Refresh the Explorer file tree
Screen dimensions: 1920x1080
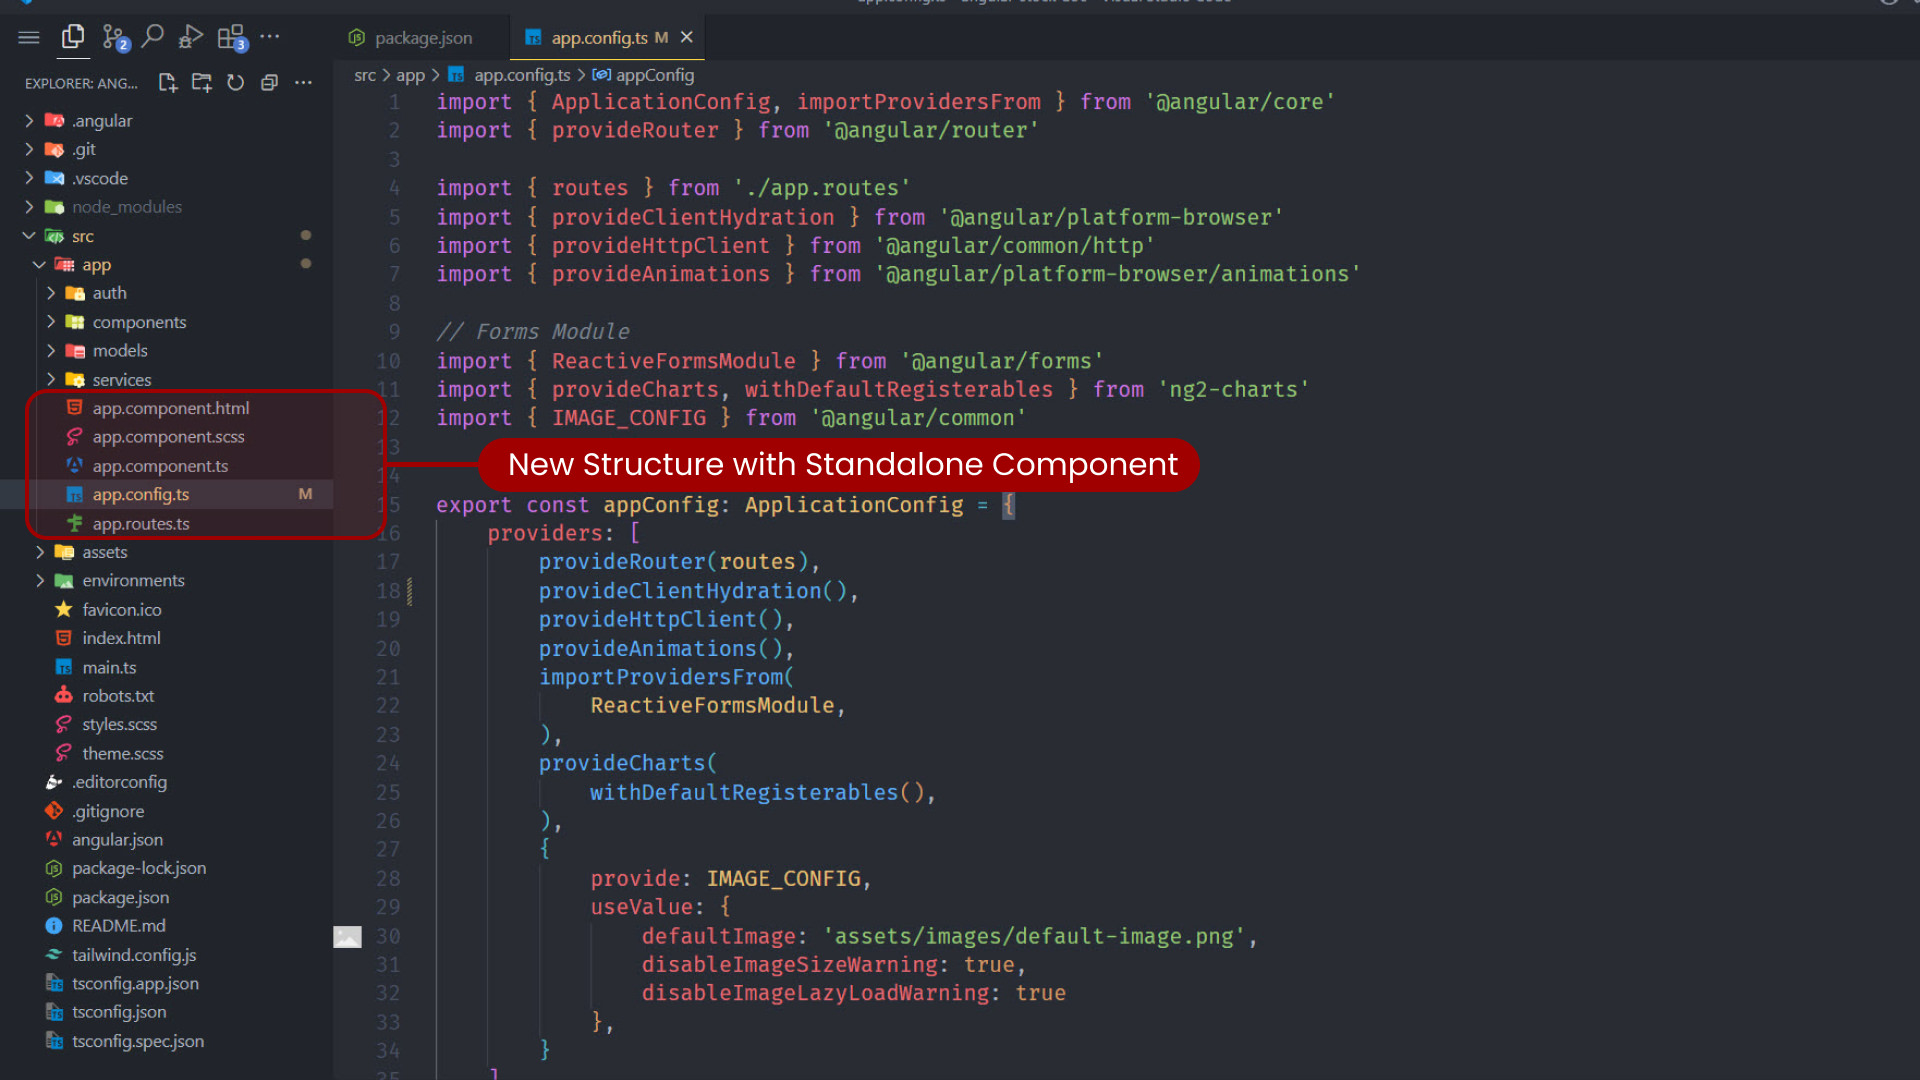[236, 83]
